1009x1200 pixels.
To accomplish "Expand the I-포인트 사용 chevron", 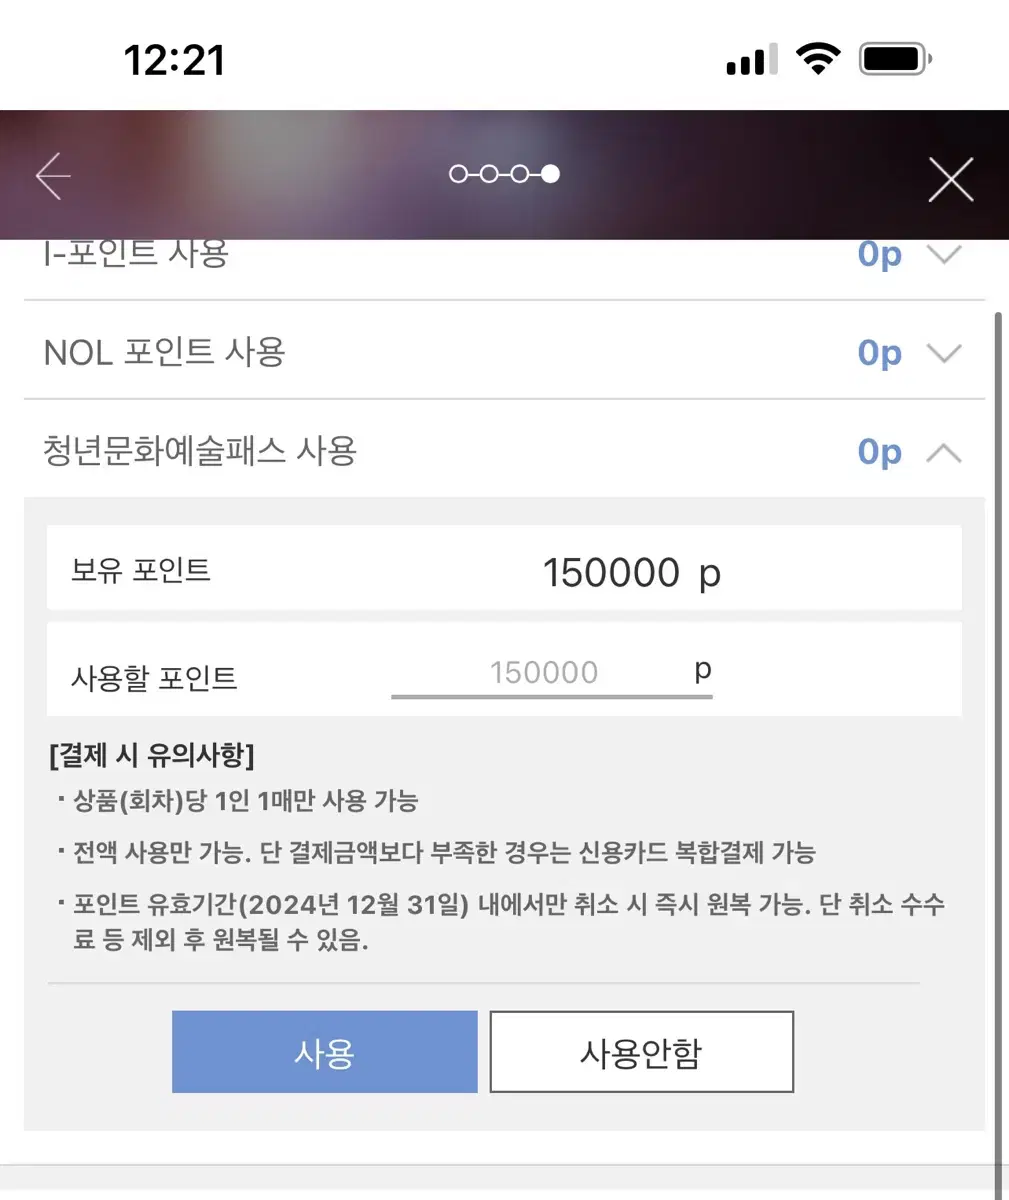I will (944, 254).
